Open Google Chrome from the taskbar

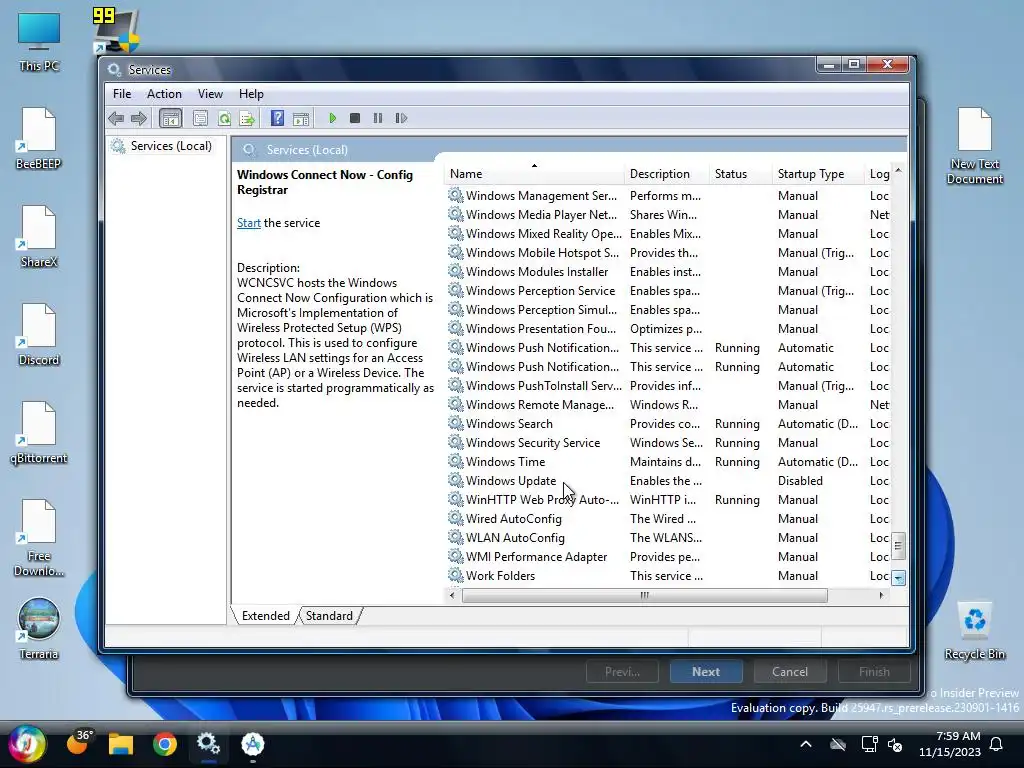[x=165, y=744]
